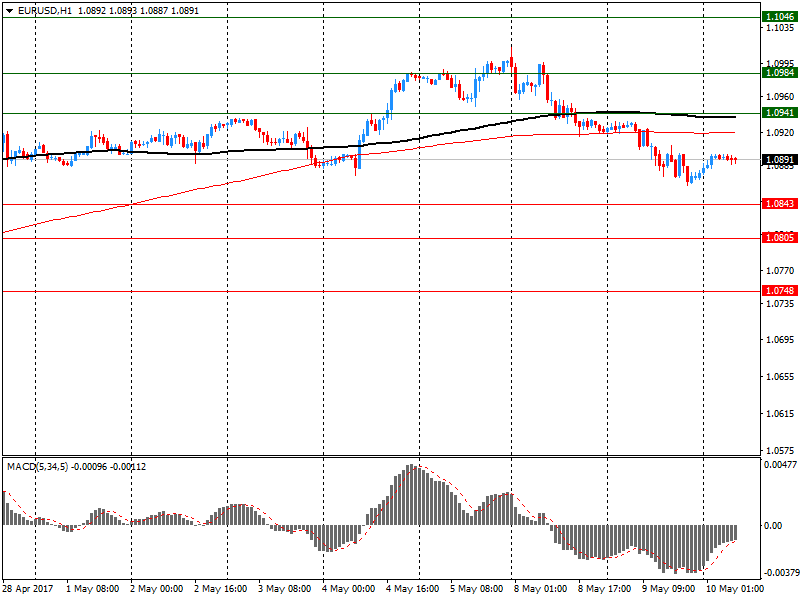Select the MACD scale value -0.00379
Viewport: 800px width, 600px height.
coord(781,573)
